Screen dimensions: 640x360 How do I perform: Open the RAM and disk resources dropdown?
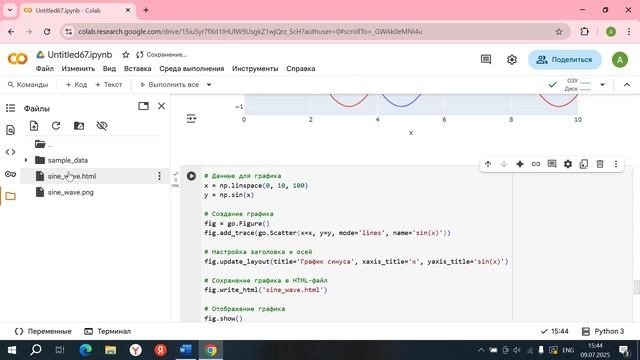click(602, 85)
